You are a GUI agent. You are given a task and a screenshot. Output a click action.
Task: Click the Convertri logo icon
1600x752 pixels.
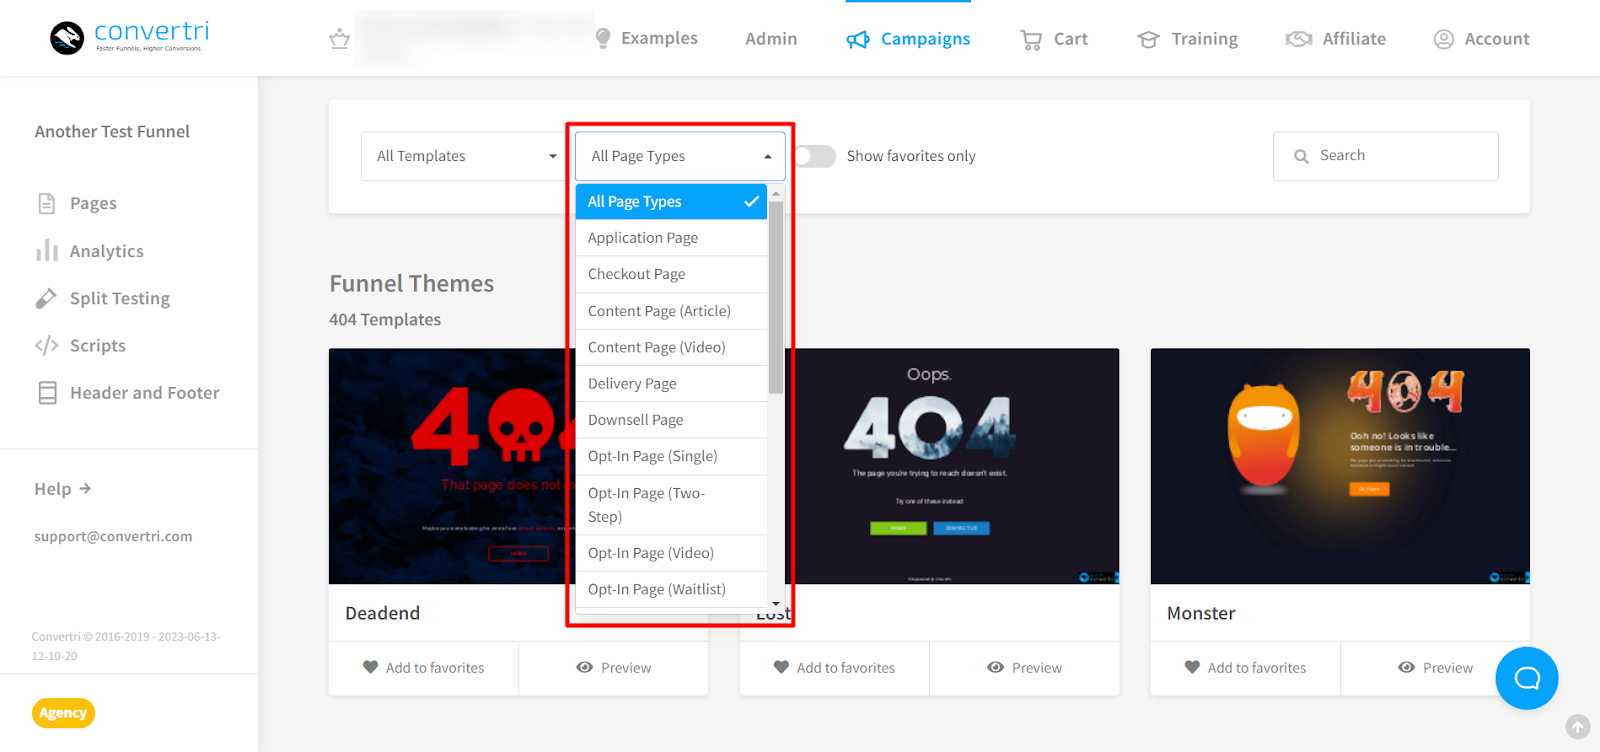point(67,38)
